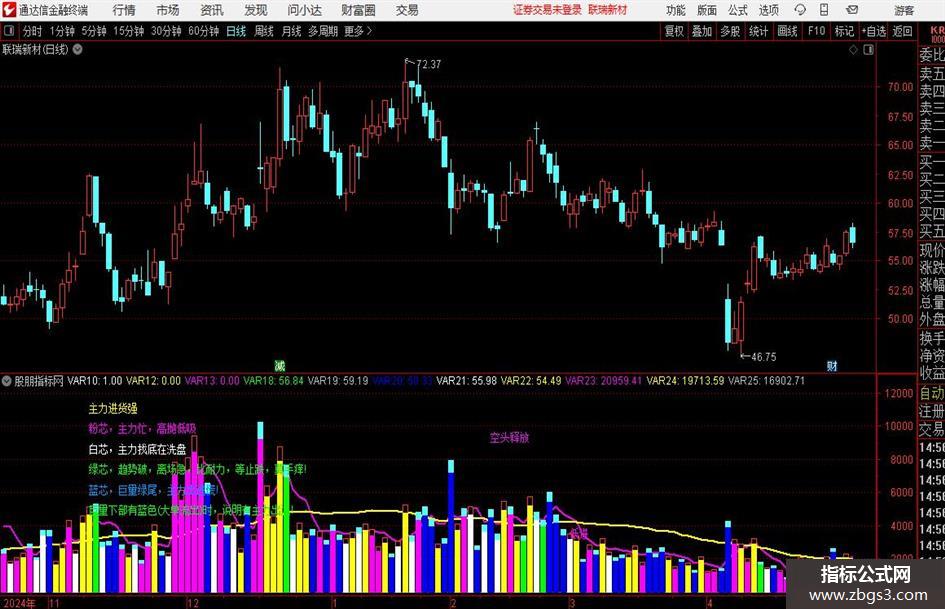Image resolution: width=945 pixels, height=609 pixels.
Task: Open the 资讯 menu
Action: 212,10
